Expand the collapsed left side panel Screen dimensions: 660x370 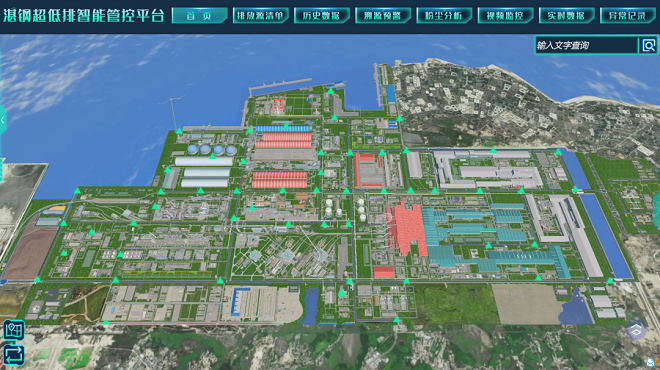click(x=3, y=120)
